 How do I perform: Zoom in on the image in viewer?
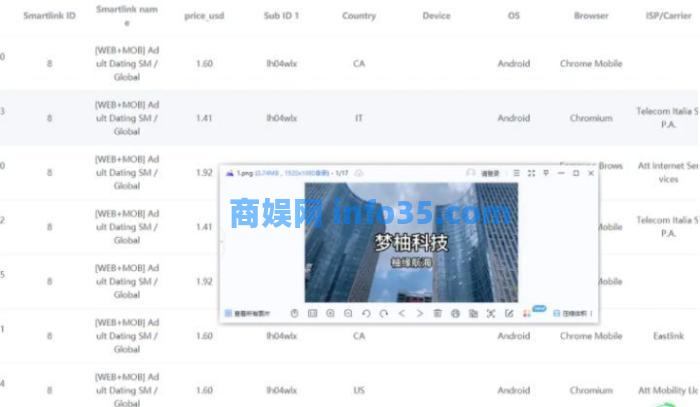click(x=330, y=314)
